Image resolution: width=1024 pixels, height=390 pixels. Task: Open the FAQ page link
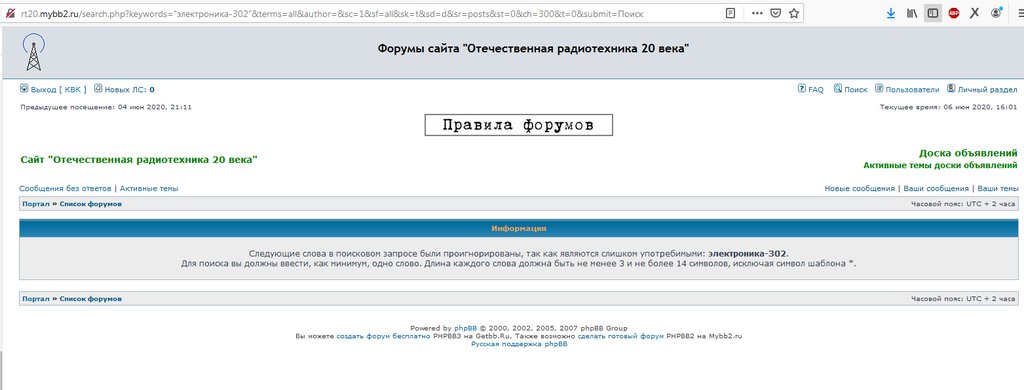pyautogui.click(x=816, y=89)
